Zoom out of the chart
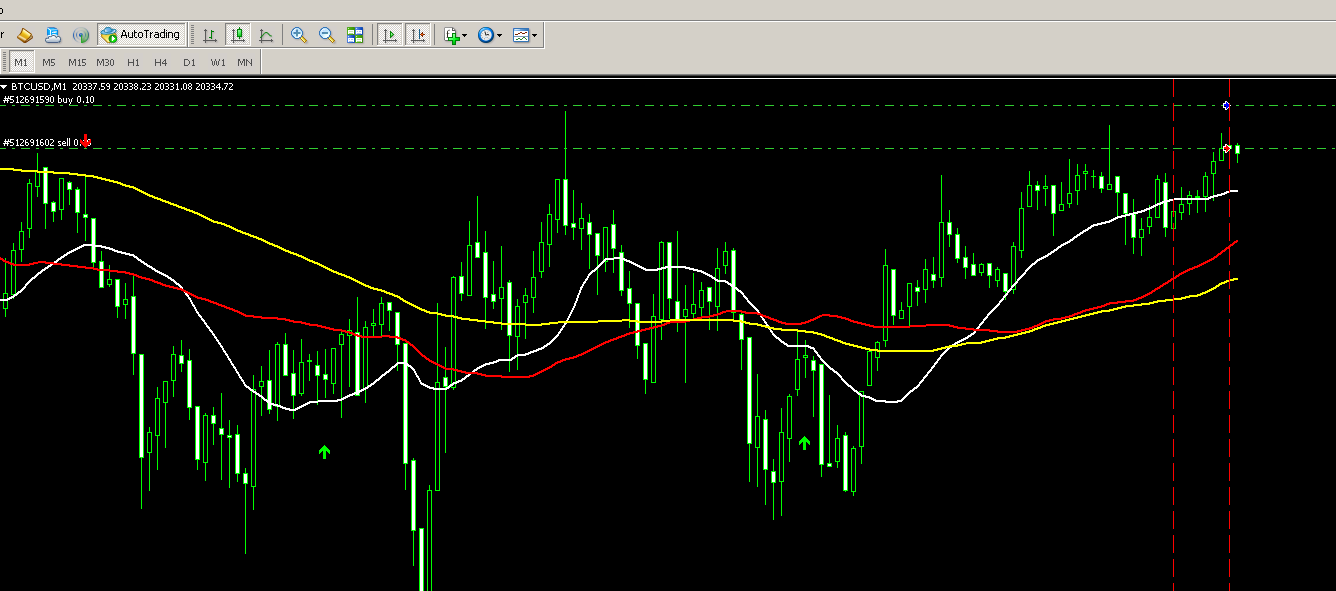 tap(327, 35)
